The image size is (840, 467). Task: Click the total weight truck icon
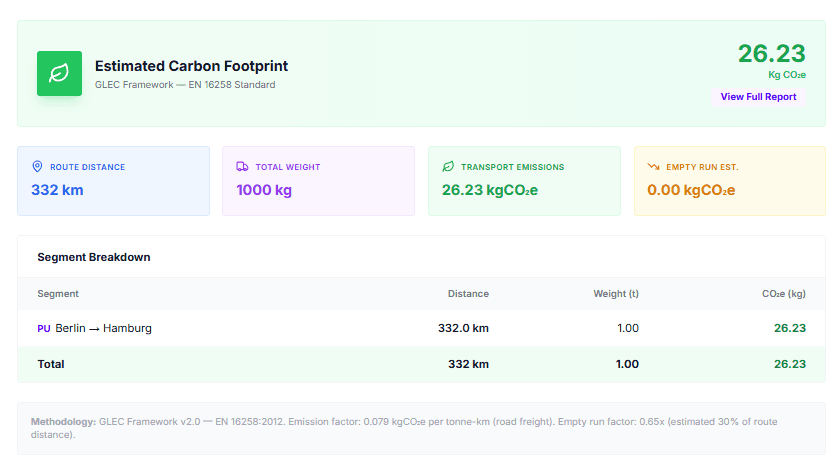coord(242,167)
